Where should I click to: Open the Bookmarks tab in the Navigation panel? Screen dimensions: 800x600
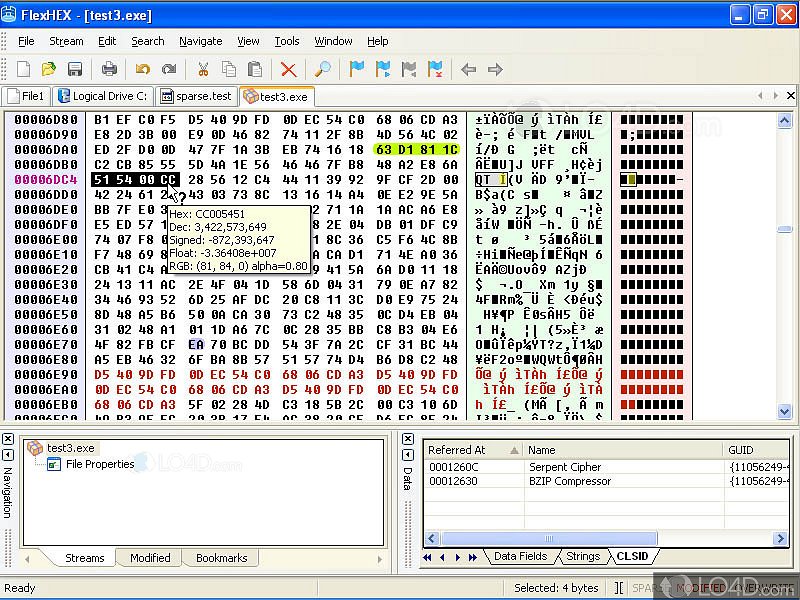[220, 558]
